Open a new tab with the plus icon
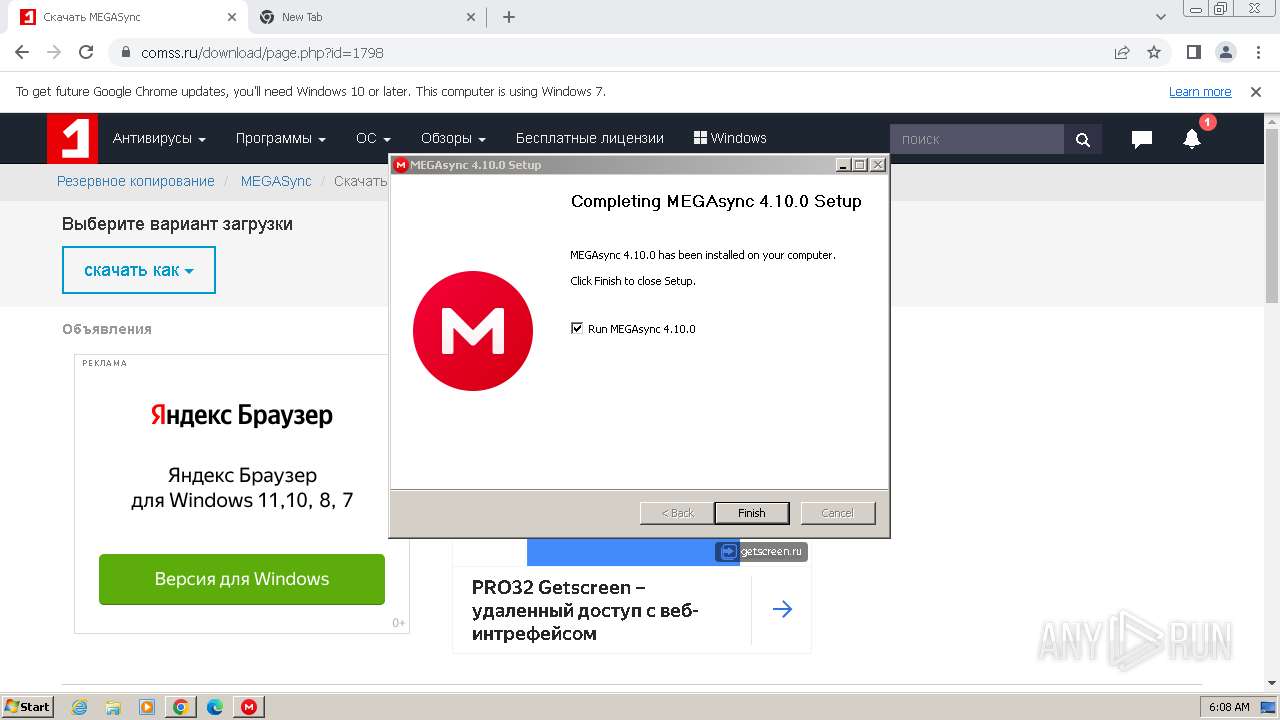The height and width of the screenshot is (720, 1280). click(509, 17)
